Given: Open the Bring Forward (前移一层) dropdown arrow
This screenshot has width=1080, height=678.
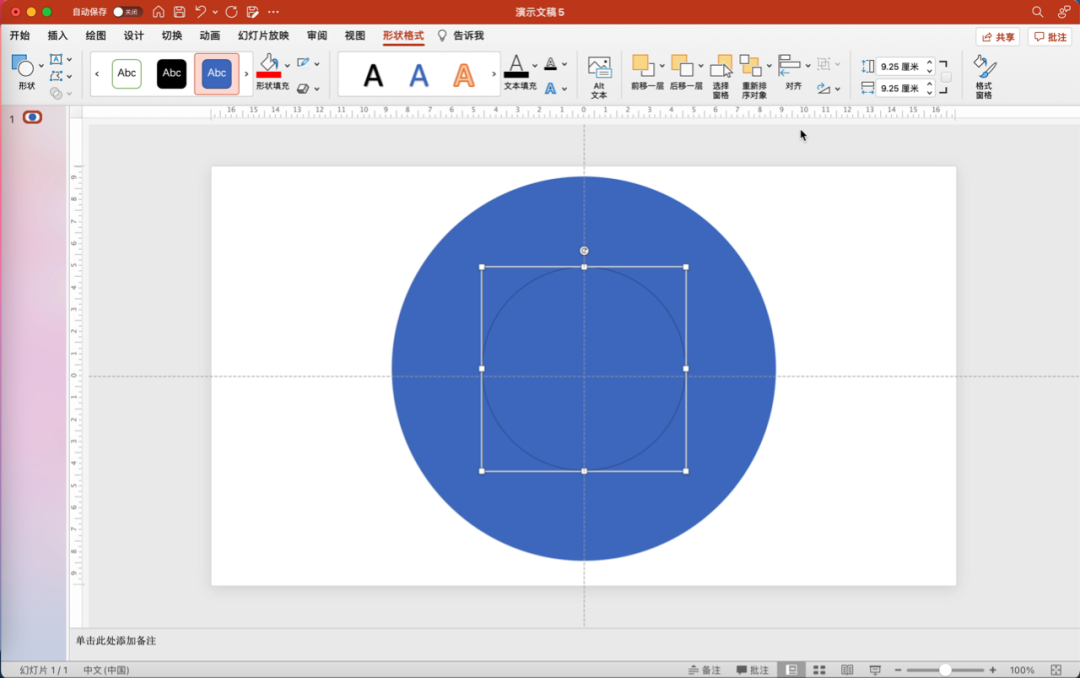Looking at the screenshot, I should coord(662,66).
